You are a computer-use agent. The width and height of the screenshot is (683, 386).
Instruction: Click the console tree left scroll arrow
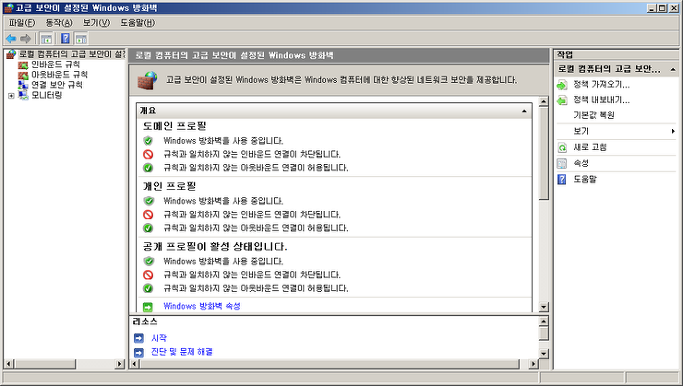[9, 363]
